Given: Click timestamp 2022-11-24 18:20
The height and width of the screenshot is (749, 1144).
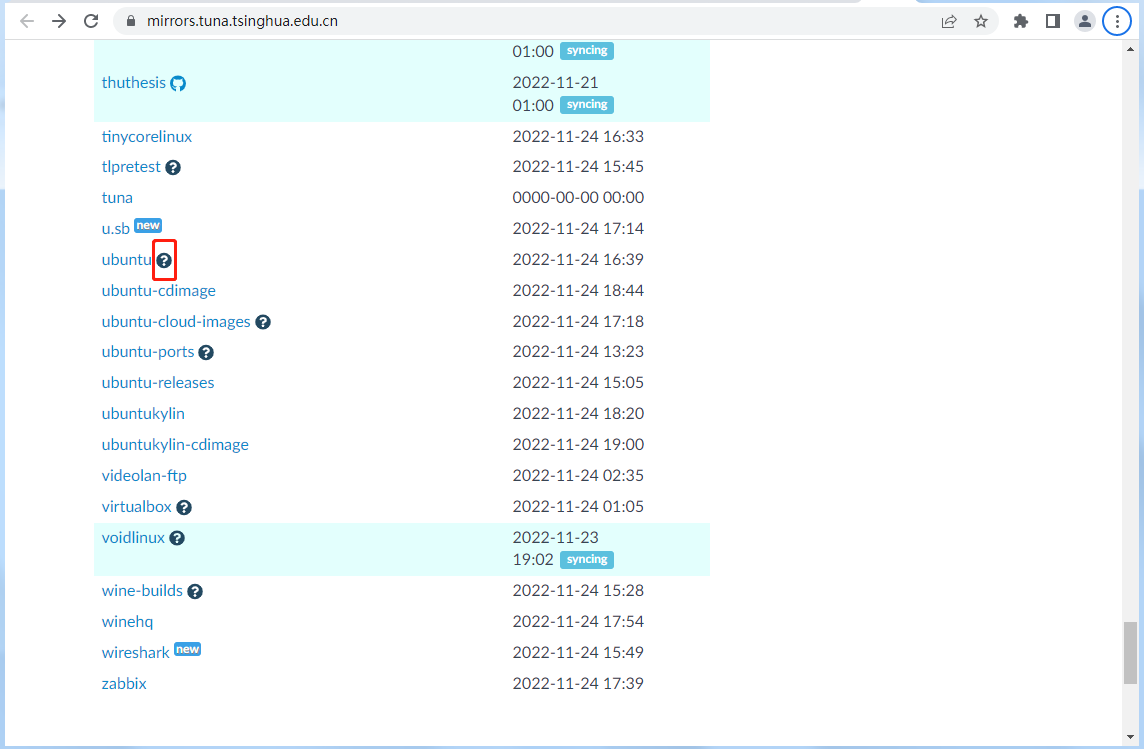Looking at the screenshot, I should [x=578, y=414].
